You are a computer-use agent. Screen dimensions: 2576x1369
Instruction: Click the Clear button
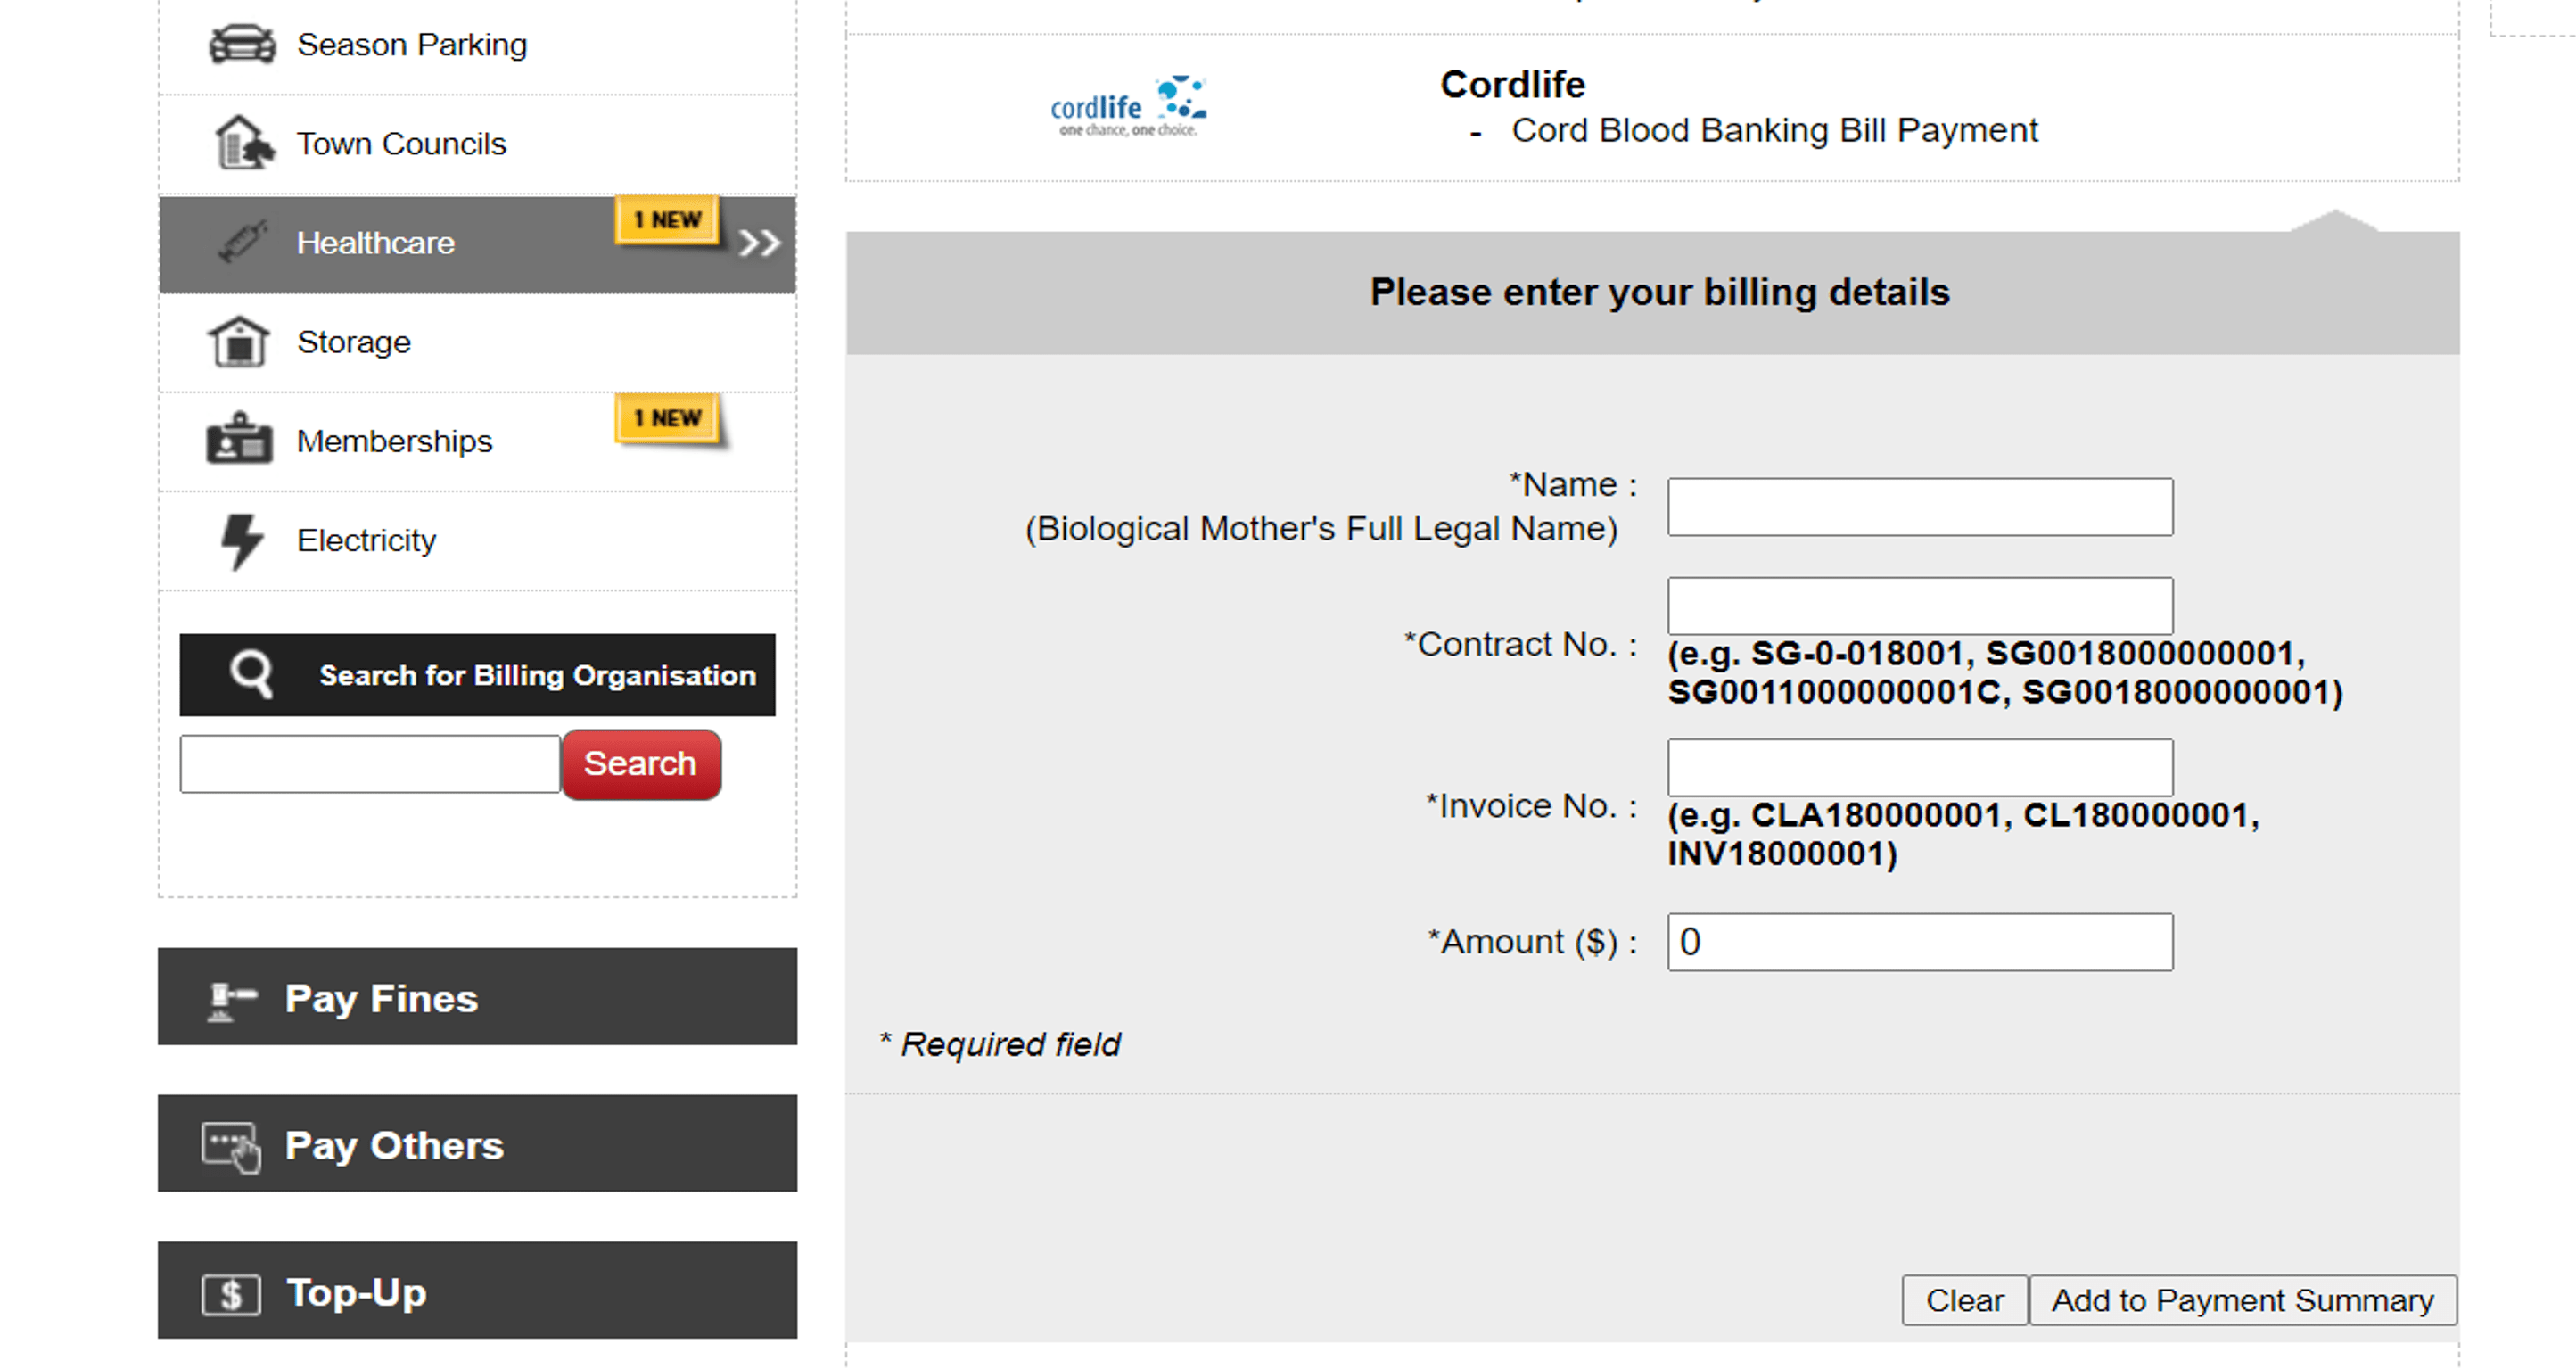(x=1964, y=1300)
